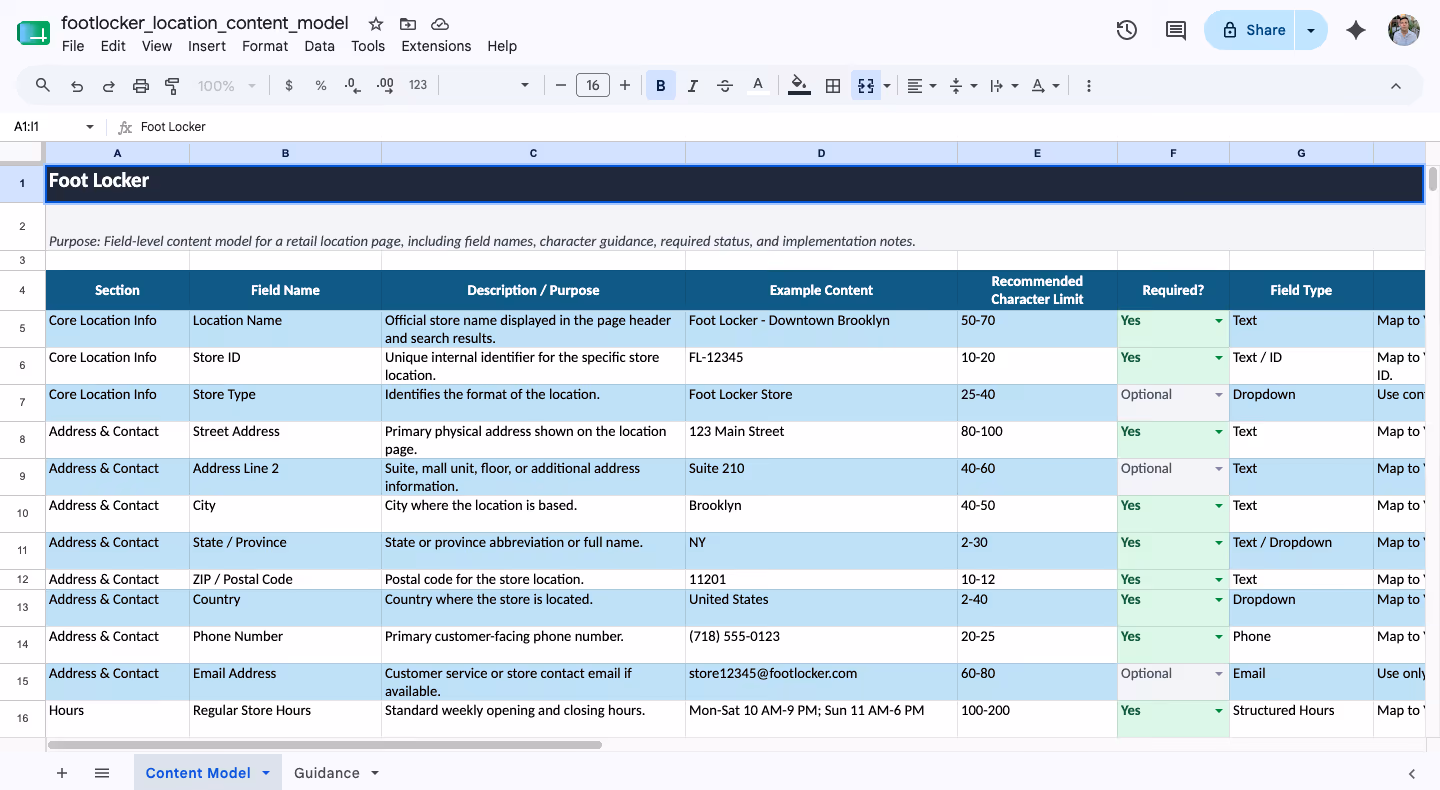Open the 123 number formats menu
This screenshot has width=1440, height=790.
418,86
